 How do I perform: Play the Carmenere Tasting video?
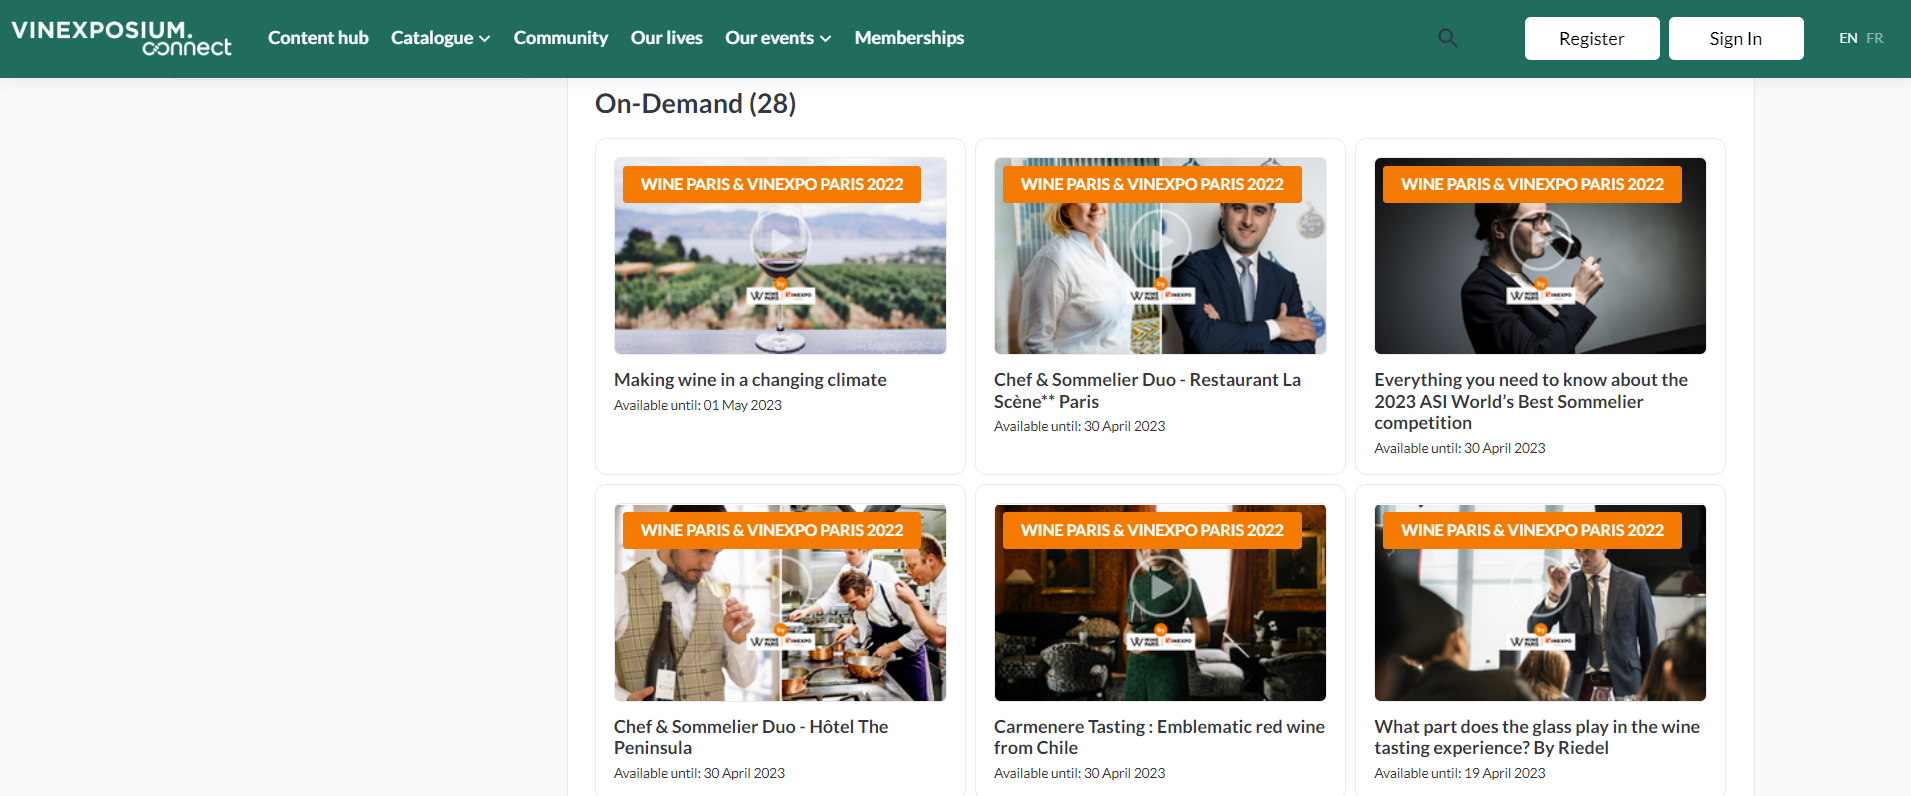(1160, 587)
